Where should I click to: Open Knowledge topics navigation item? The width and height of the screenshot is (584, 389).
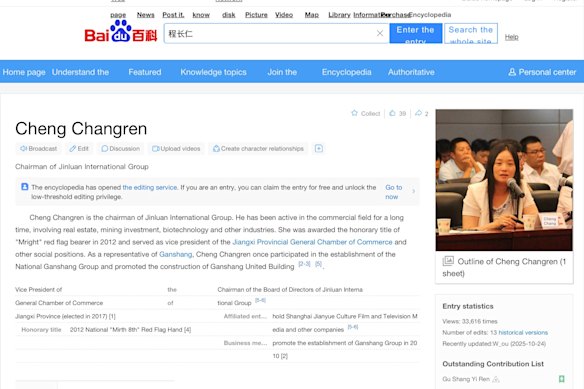point(213,72)
